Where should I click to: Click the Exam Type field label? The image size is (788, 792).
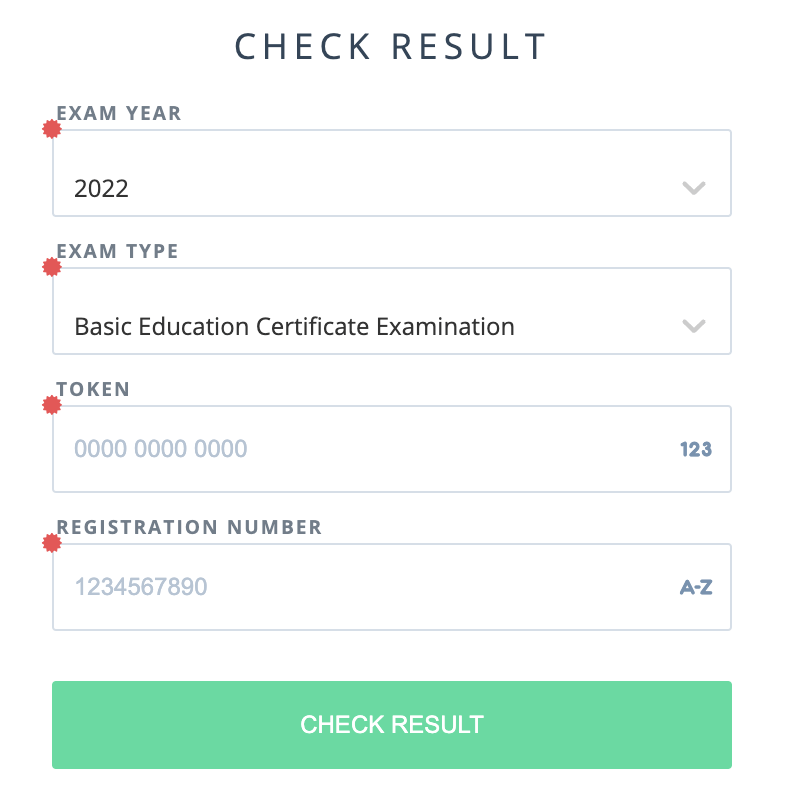(117, 251)
